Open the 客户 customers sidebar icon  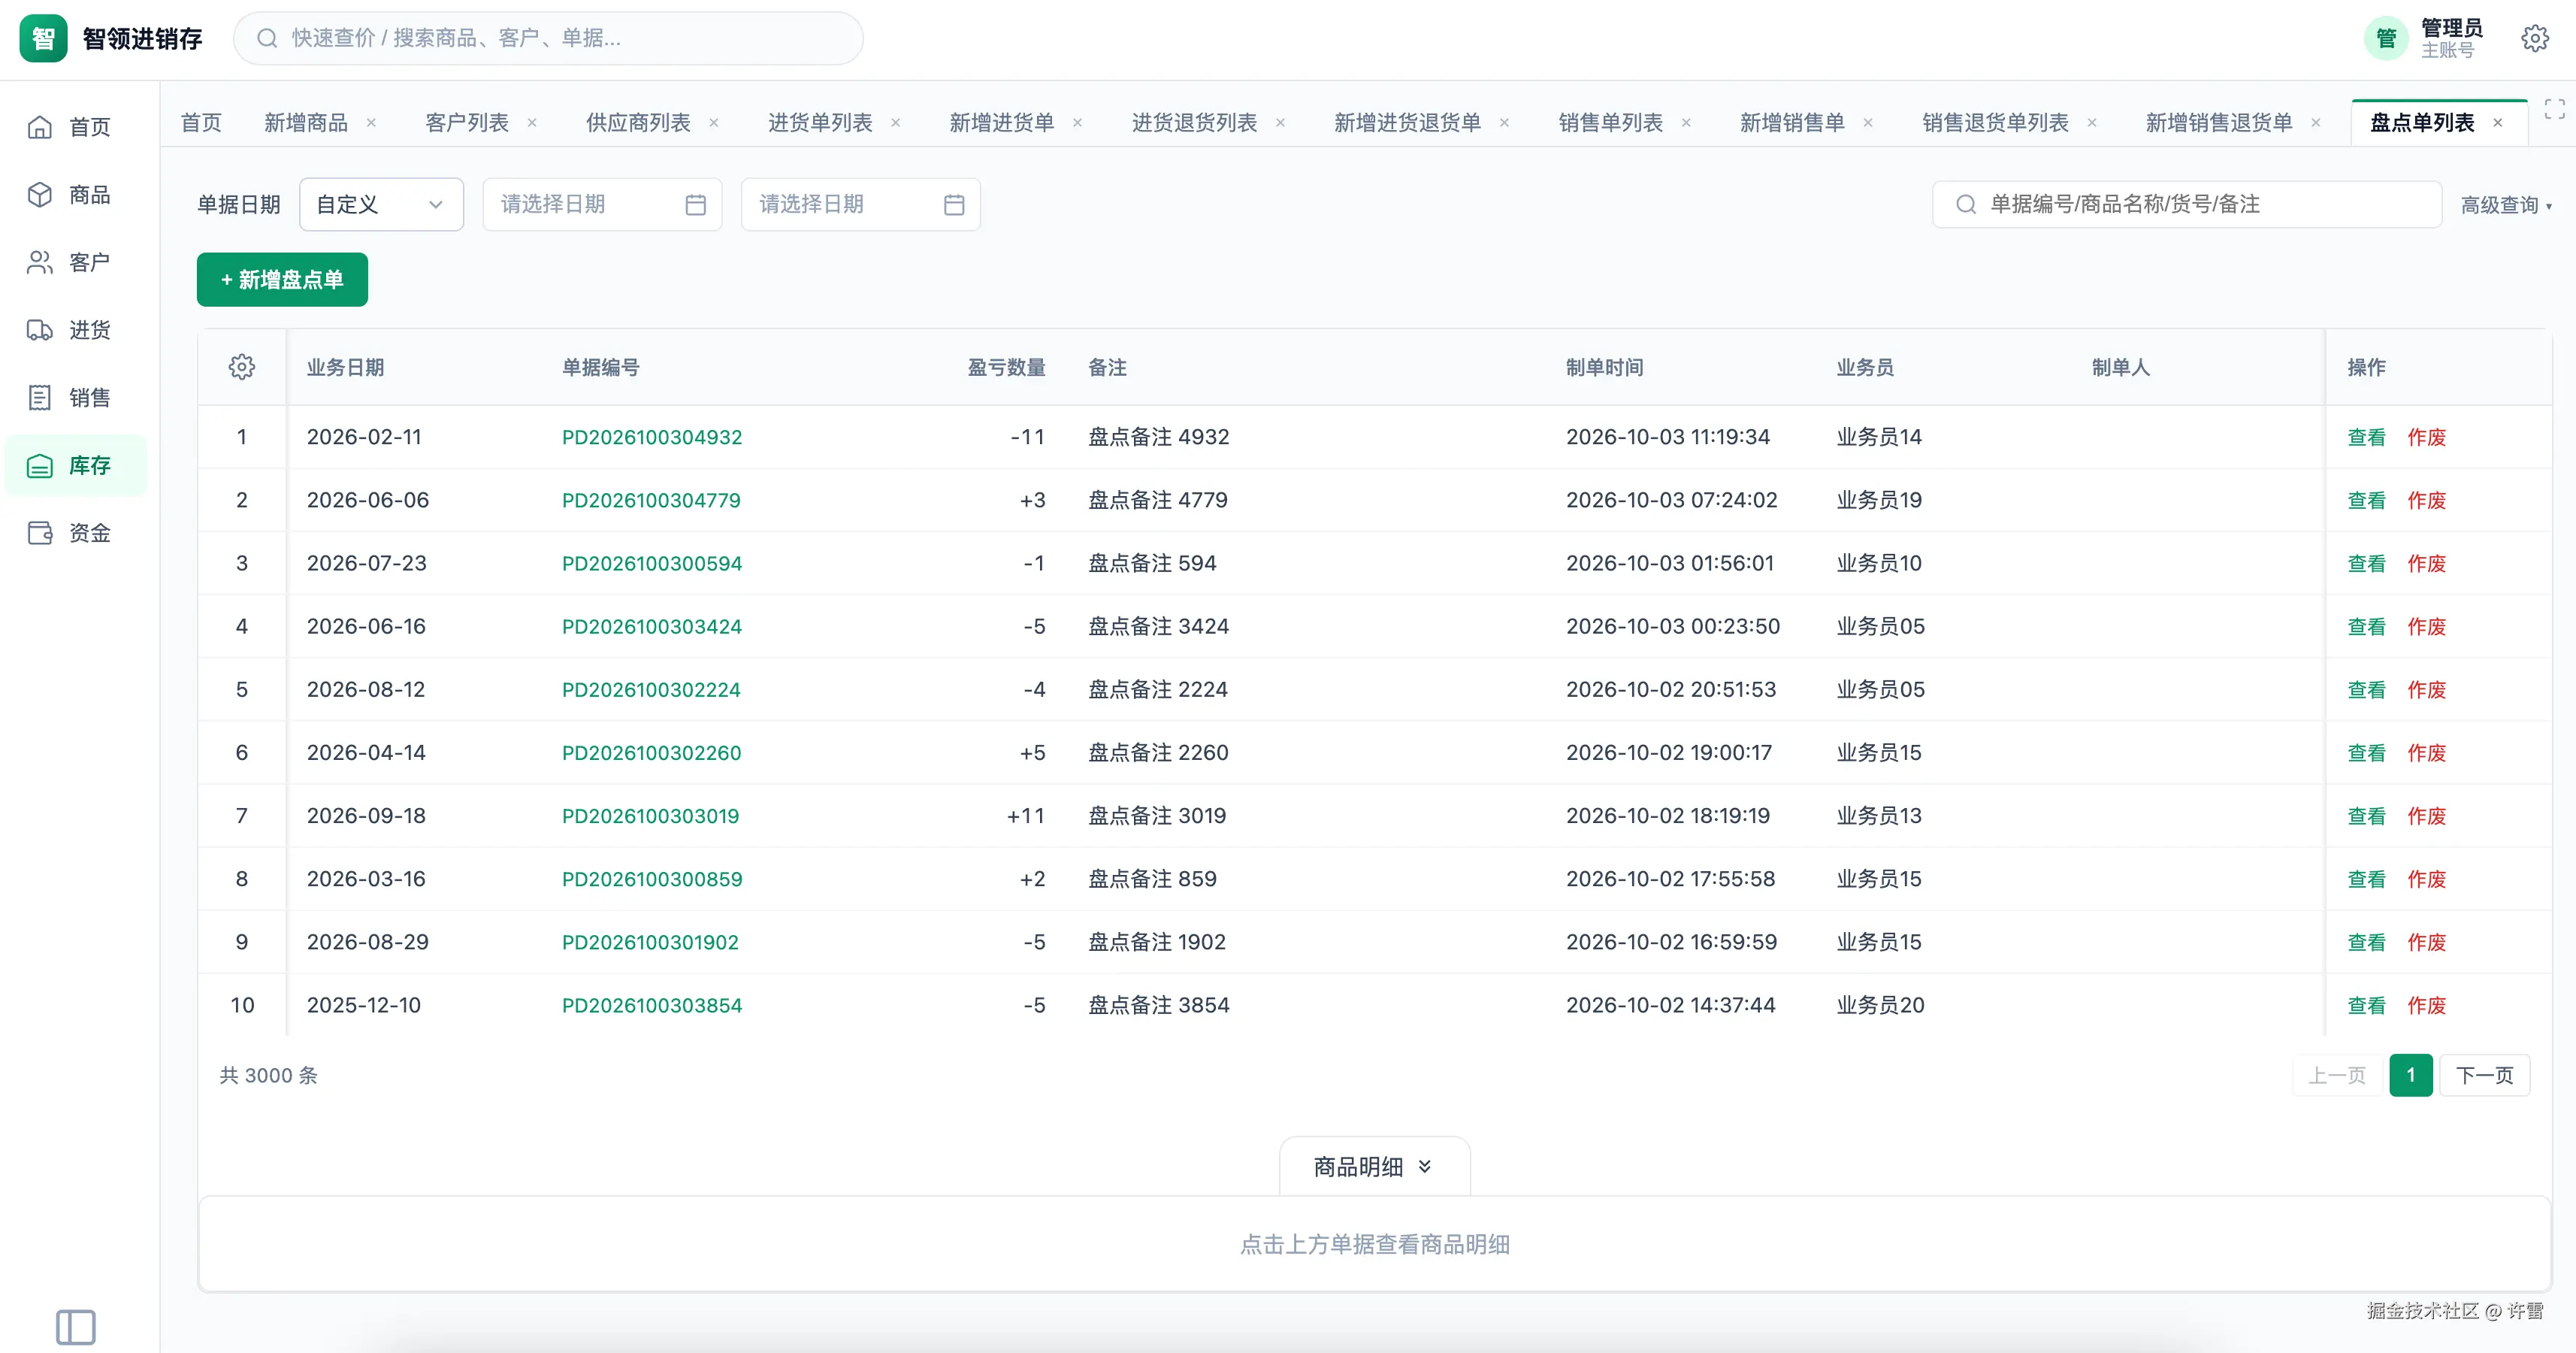[40, 262]
